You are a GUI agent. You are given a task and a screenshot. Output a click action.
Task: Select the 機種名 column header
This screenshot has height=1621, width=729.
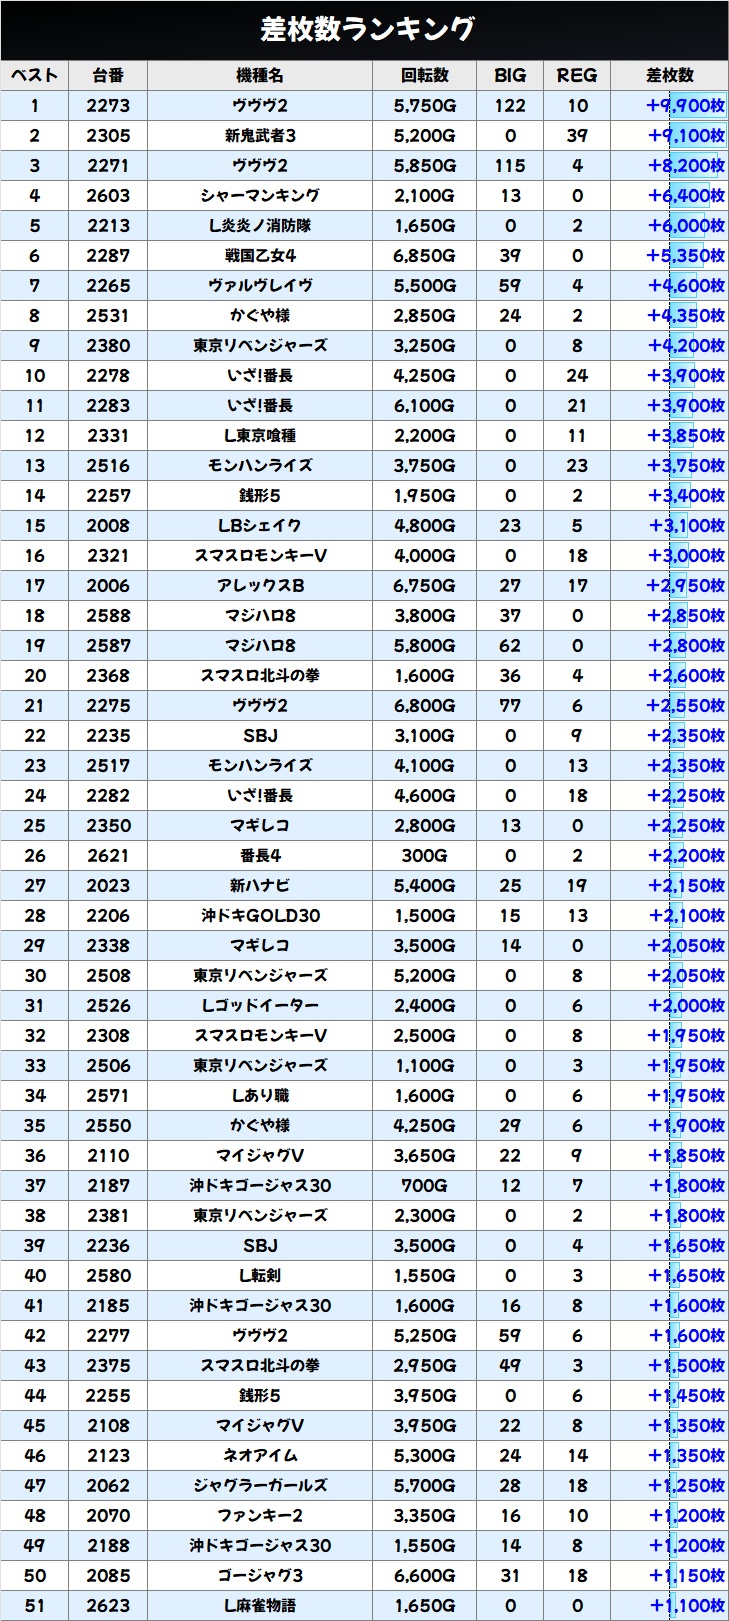[260, 75]
